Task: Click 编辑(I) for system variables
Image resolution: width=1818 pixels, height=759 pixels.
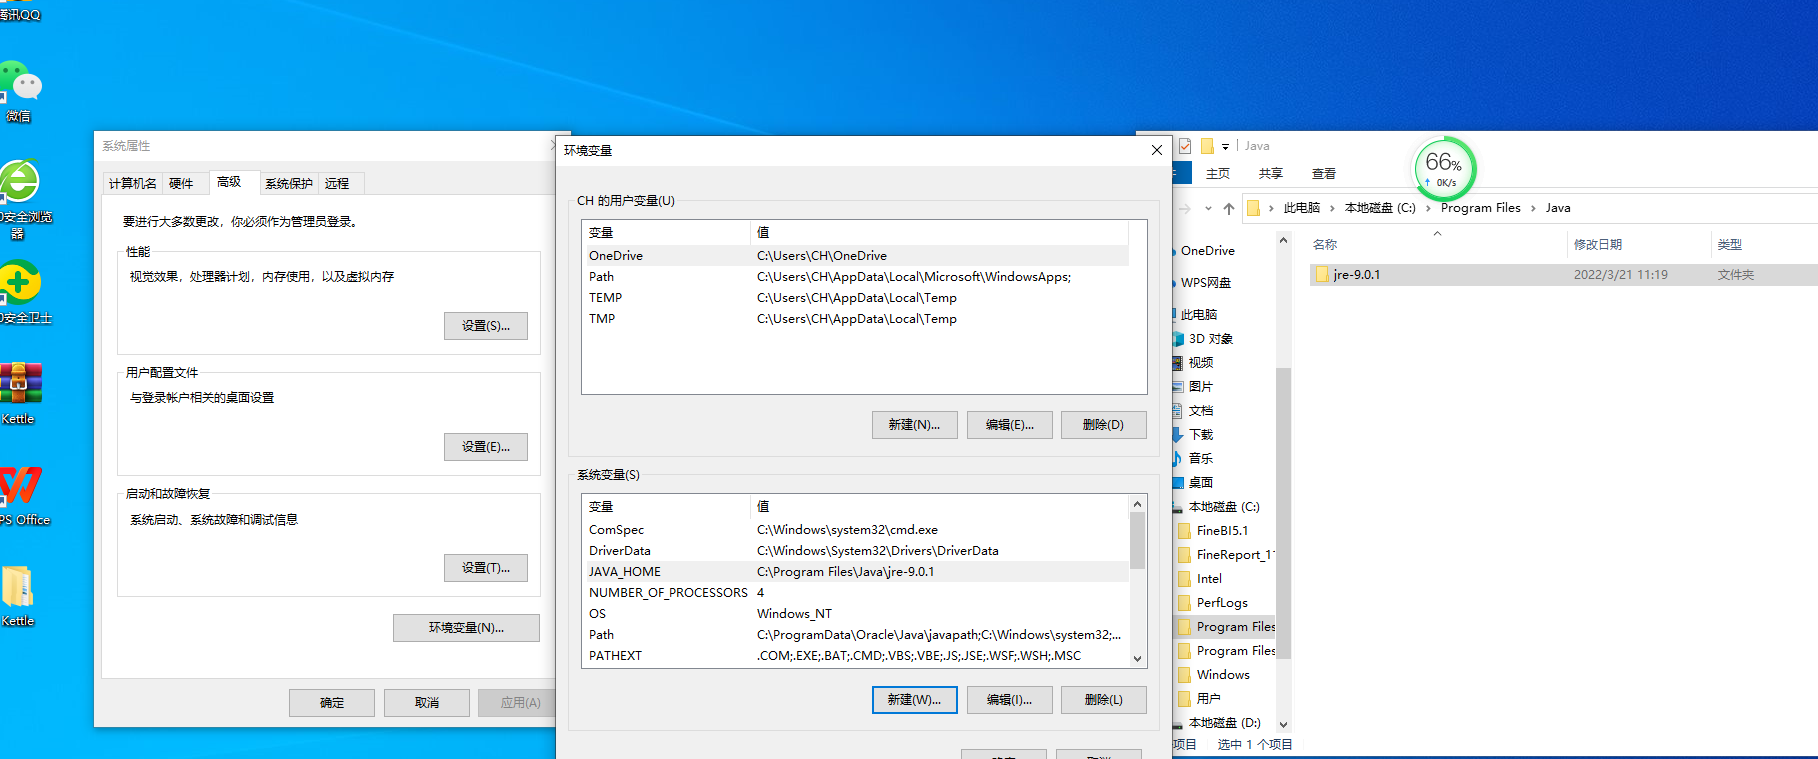Action: point(1010,700)
